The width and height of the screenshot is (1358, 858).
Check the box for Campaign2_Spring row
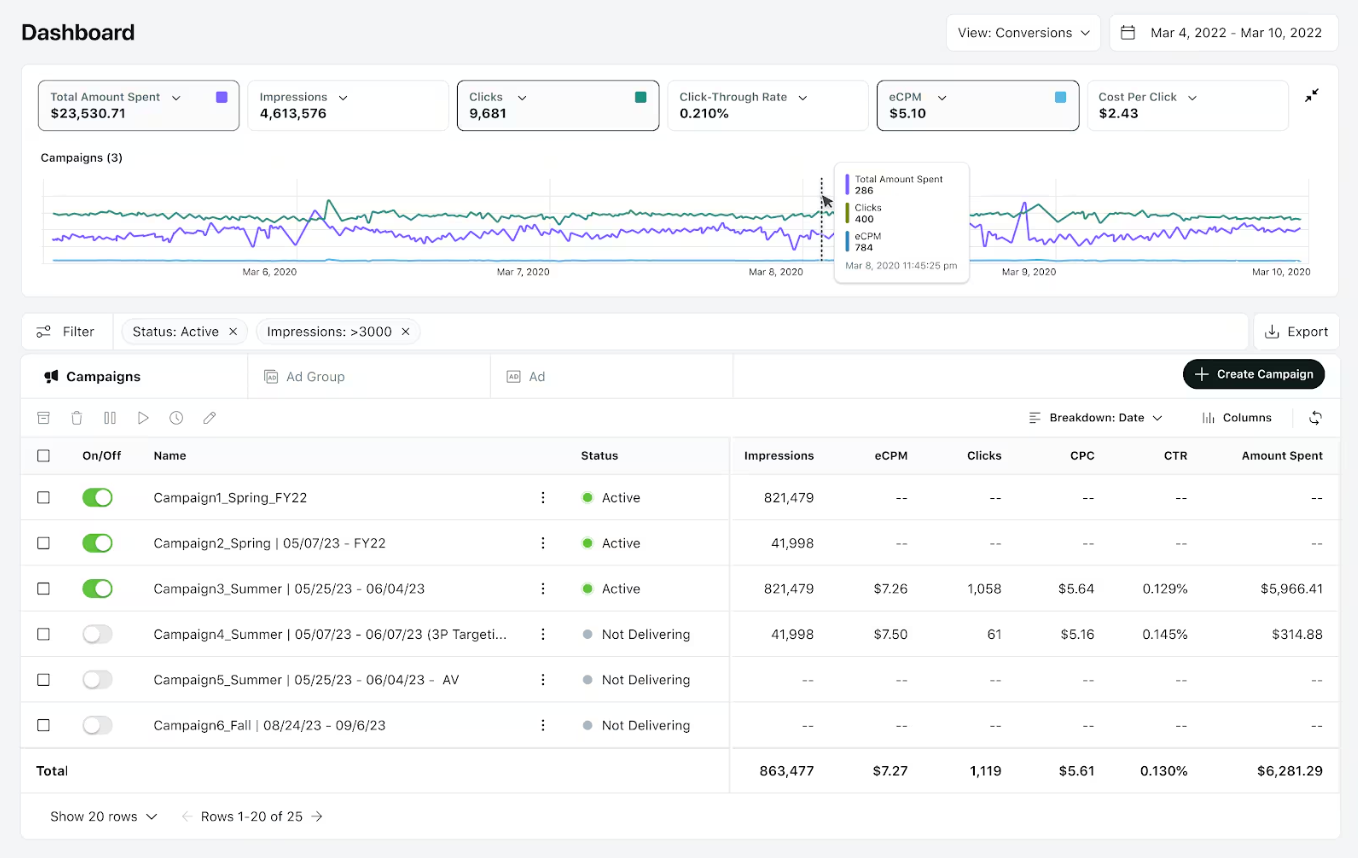(x=43, y=543)
